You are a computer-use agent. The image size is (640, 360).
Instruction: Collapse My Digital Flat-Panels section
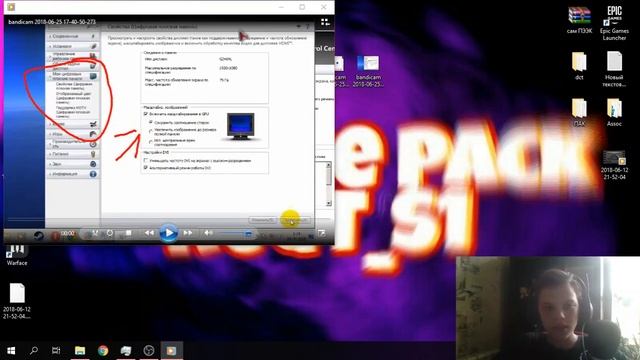[x=73, y=76]
